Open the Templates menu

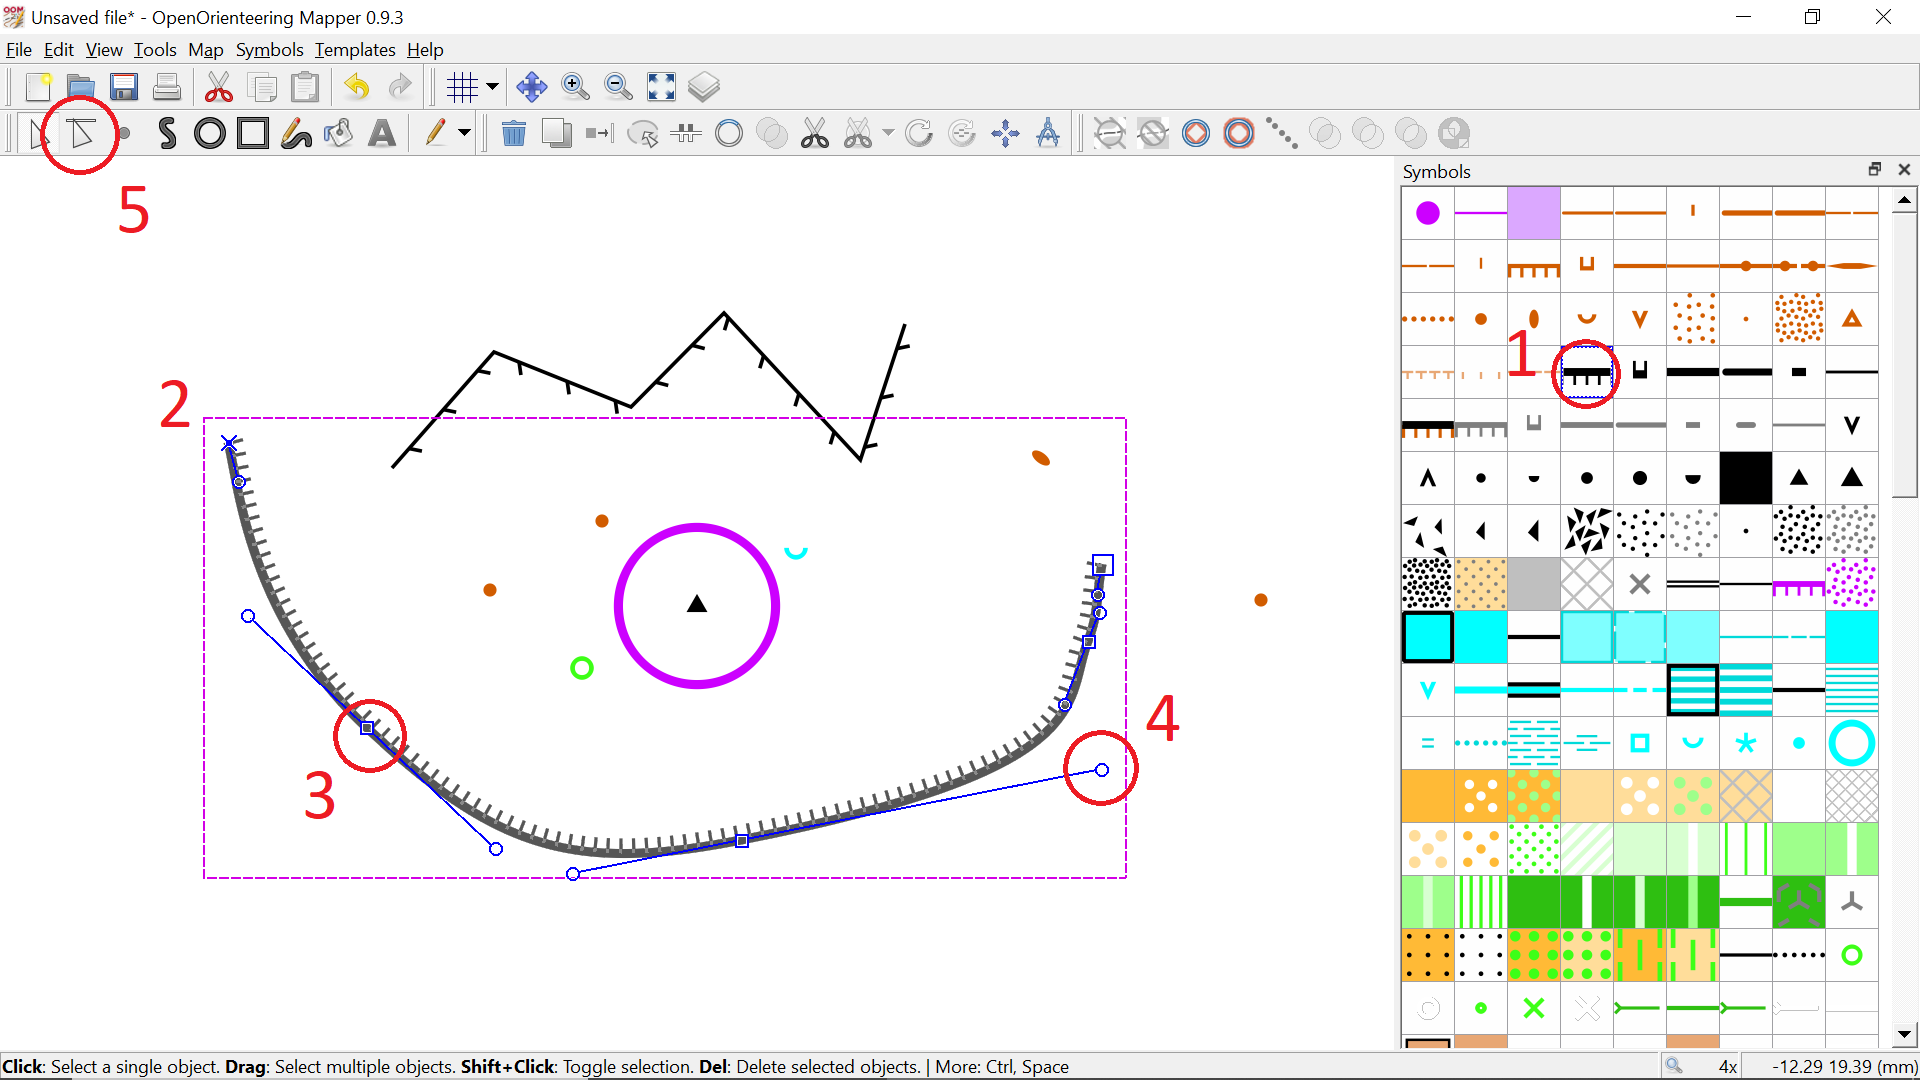coord(354,49)
